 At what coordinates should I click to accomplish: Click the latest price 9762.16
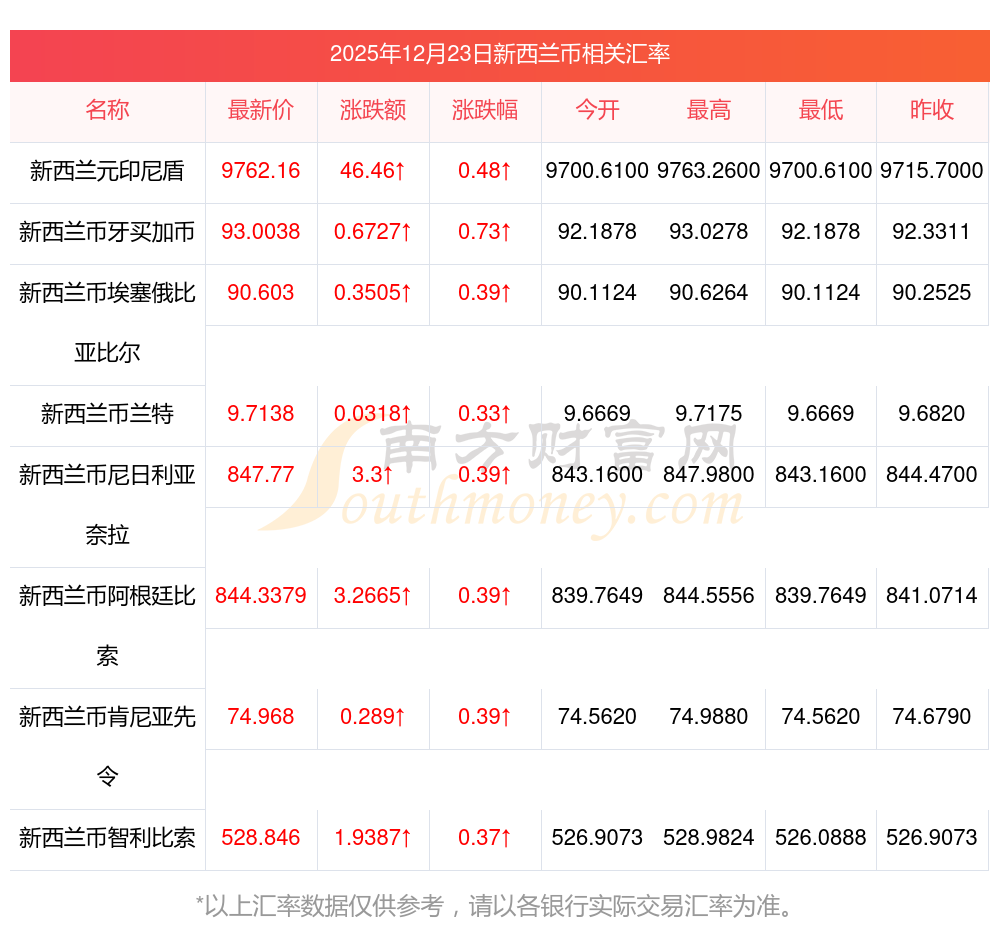[x=261, y=171]
